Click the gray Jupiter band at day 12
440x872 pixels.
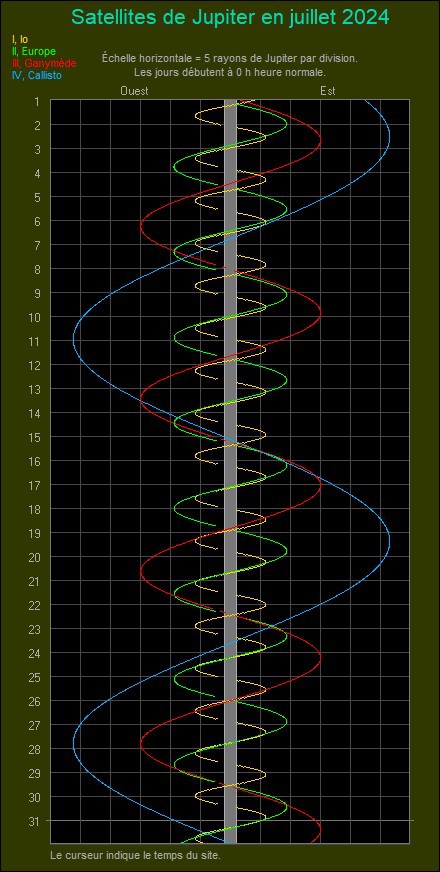coord(230,365)
